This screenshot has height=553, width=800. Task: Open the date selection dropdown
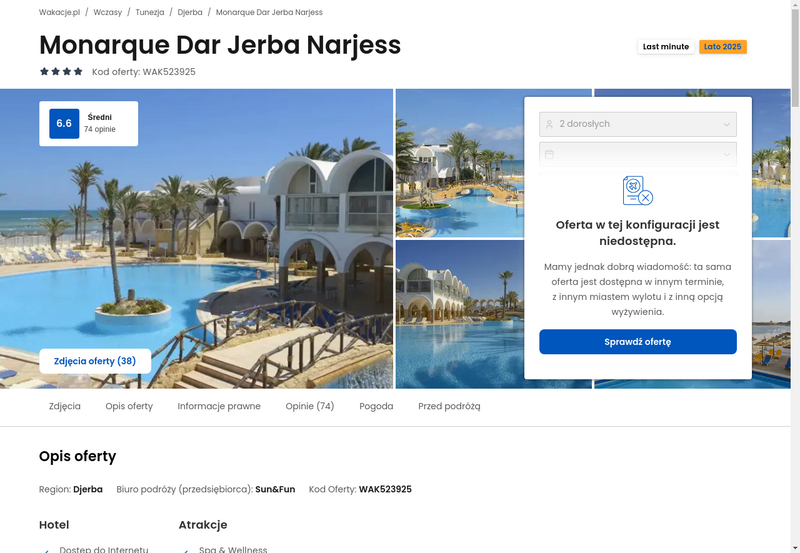point(638,154)
